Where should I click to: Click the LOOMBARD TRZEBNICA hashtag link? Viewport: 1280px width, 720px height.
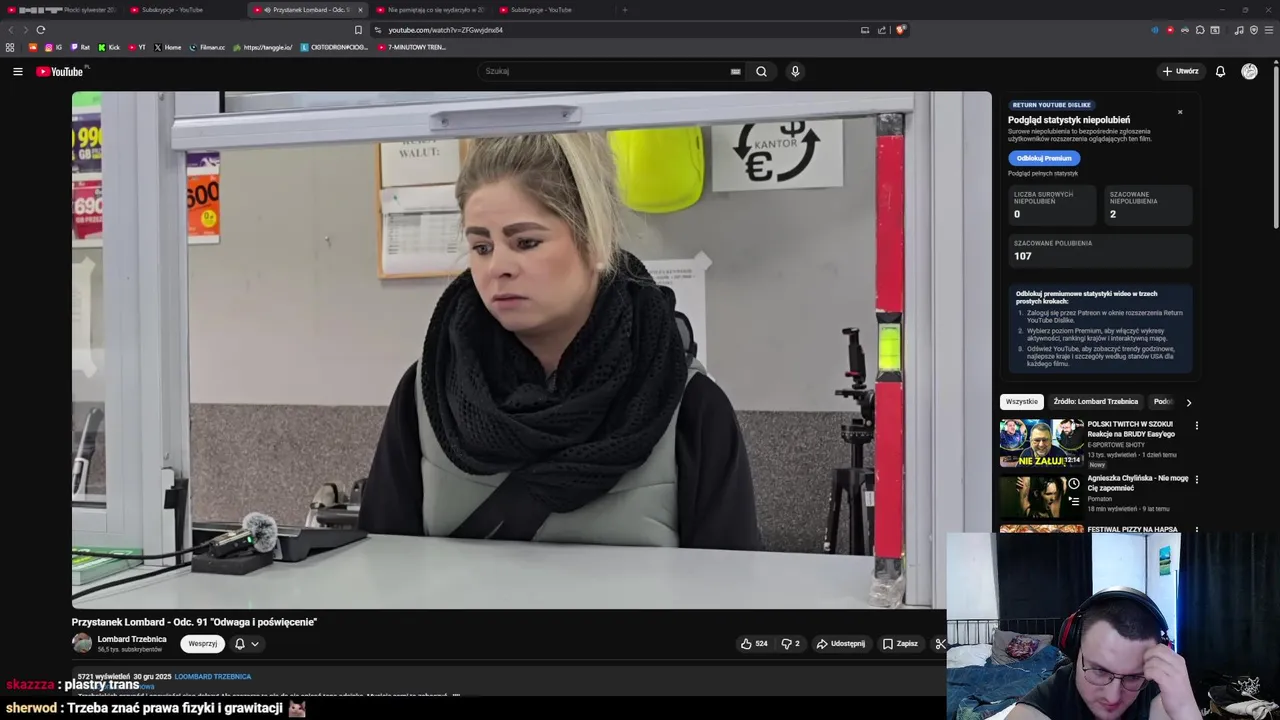tap(213, 677)
